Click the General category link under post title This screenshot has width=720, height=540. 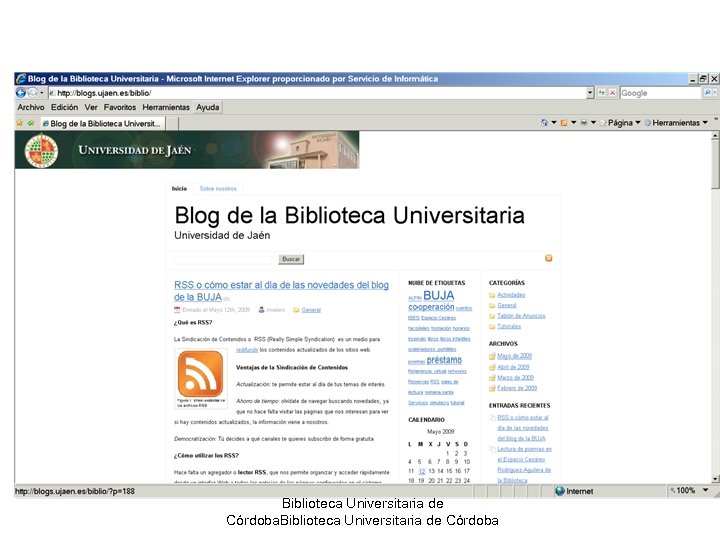pyautogui.click(x=311, y=310)
